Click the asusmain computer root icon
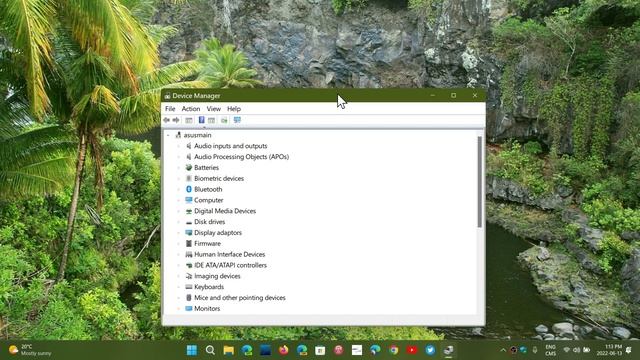The image size is (640, 360). pos(178,135)
